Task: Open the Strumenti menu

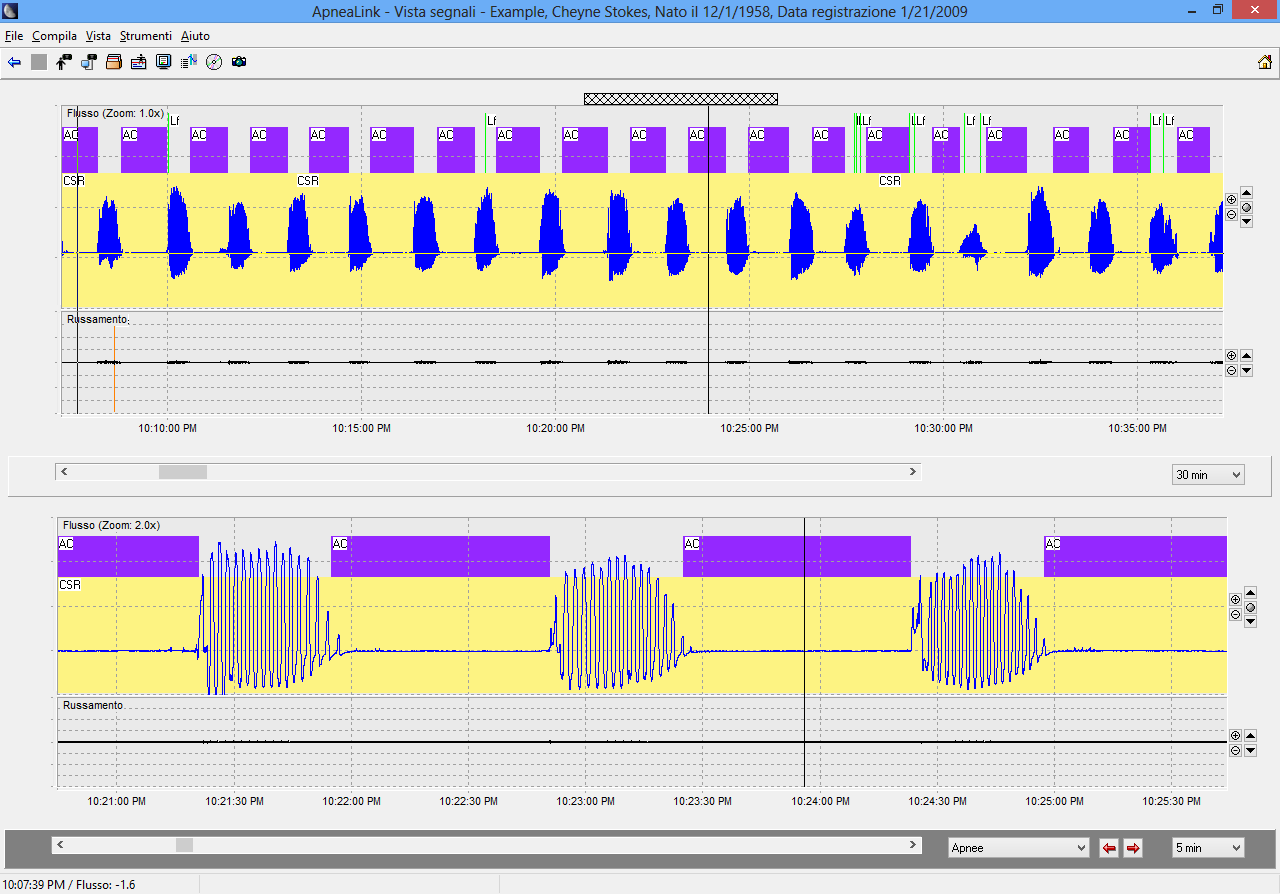Action: [146, 36]
